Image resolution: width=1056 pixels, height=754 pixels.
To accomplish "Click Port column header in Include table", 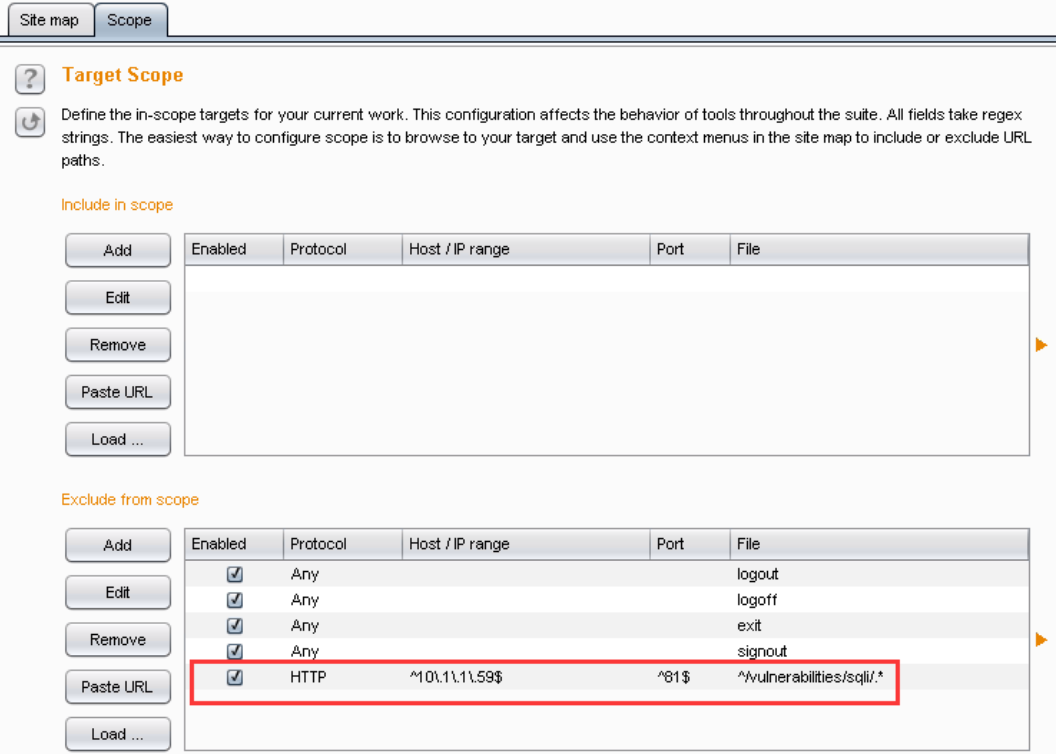I will pos(690,250).
